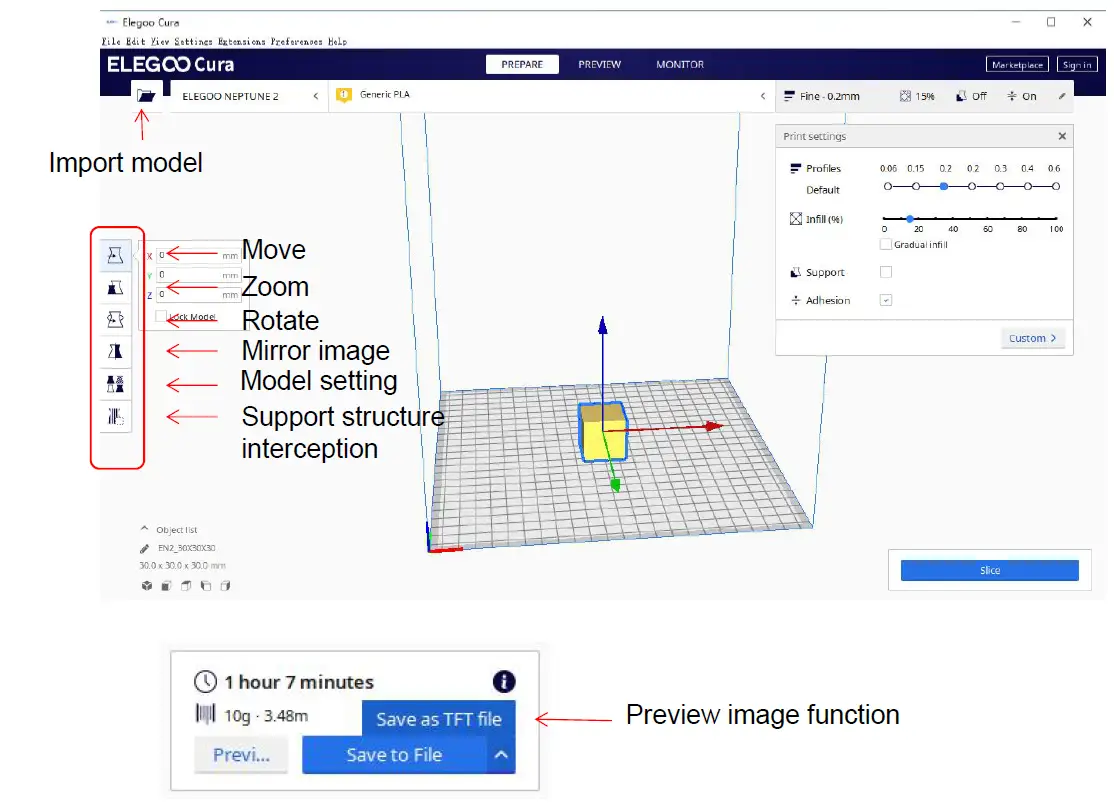Open the Edit menu
This screenshot has height=809, width=1114.
pos(135,42)
